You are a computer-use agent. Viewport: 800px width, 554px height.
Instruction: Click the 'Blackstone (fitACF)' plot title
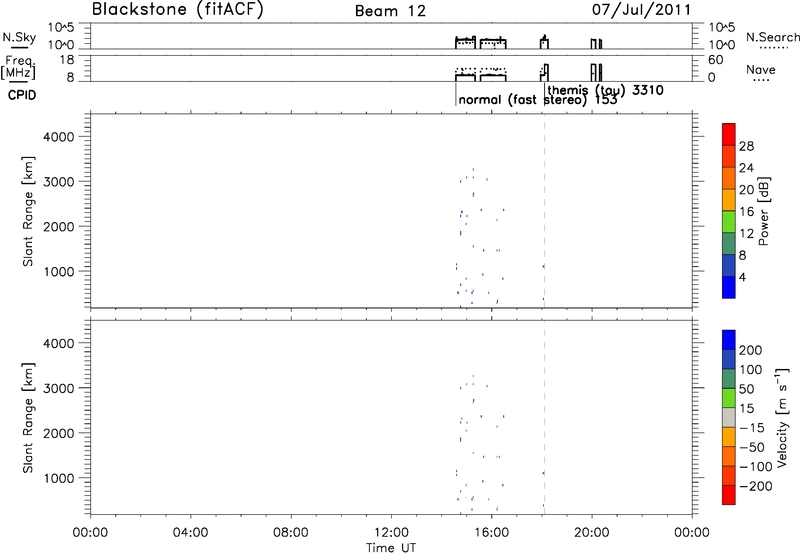(178, 9)
